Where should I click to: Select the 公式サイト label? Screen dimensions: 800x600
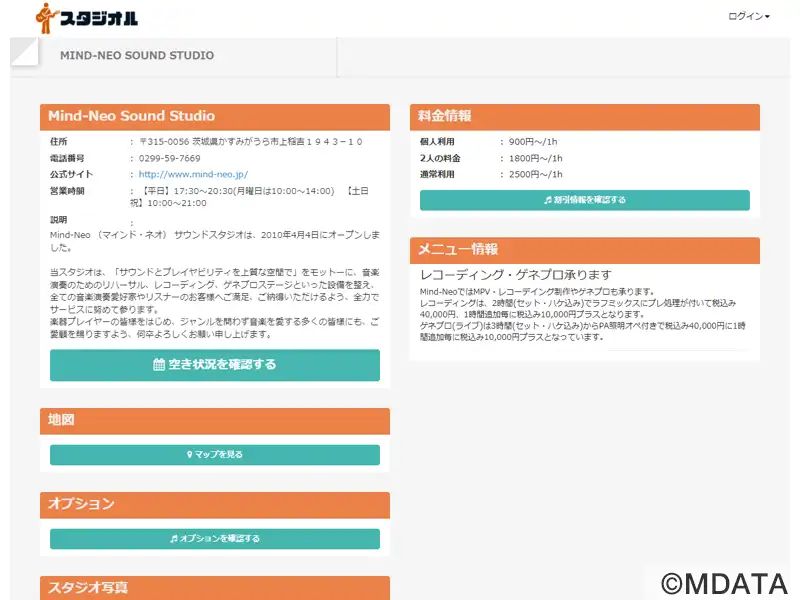(x=71, y=174)
